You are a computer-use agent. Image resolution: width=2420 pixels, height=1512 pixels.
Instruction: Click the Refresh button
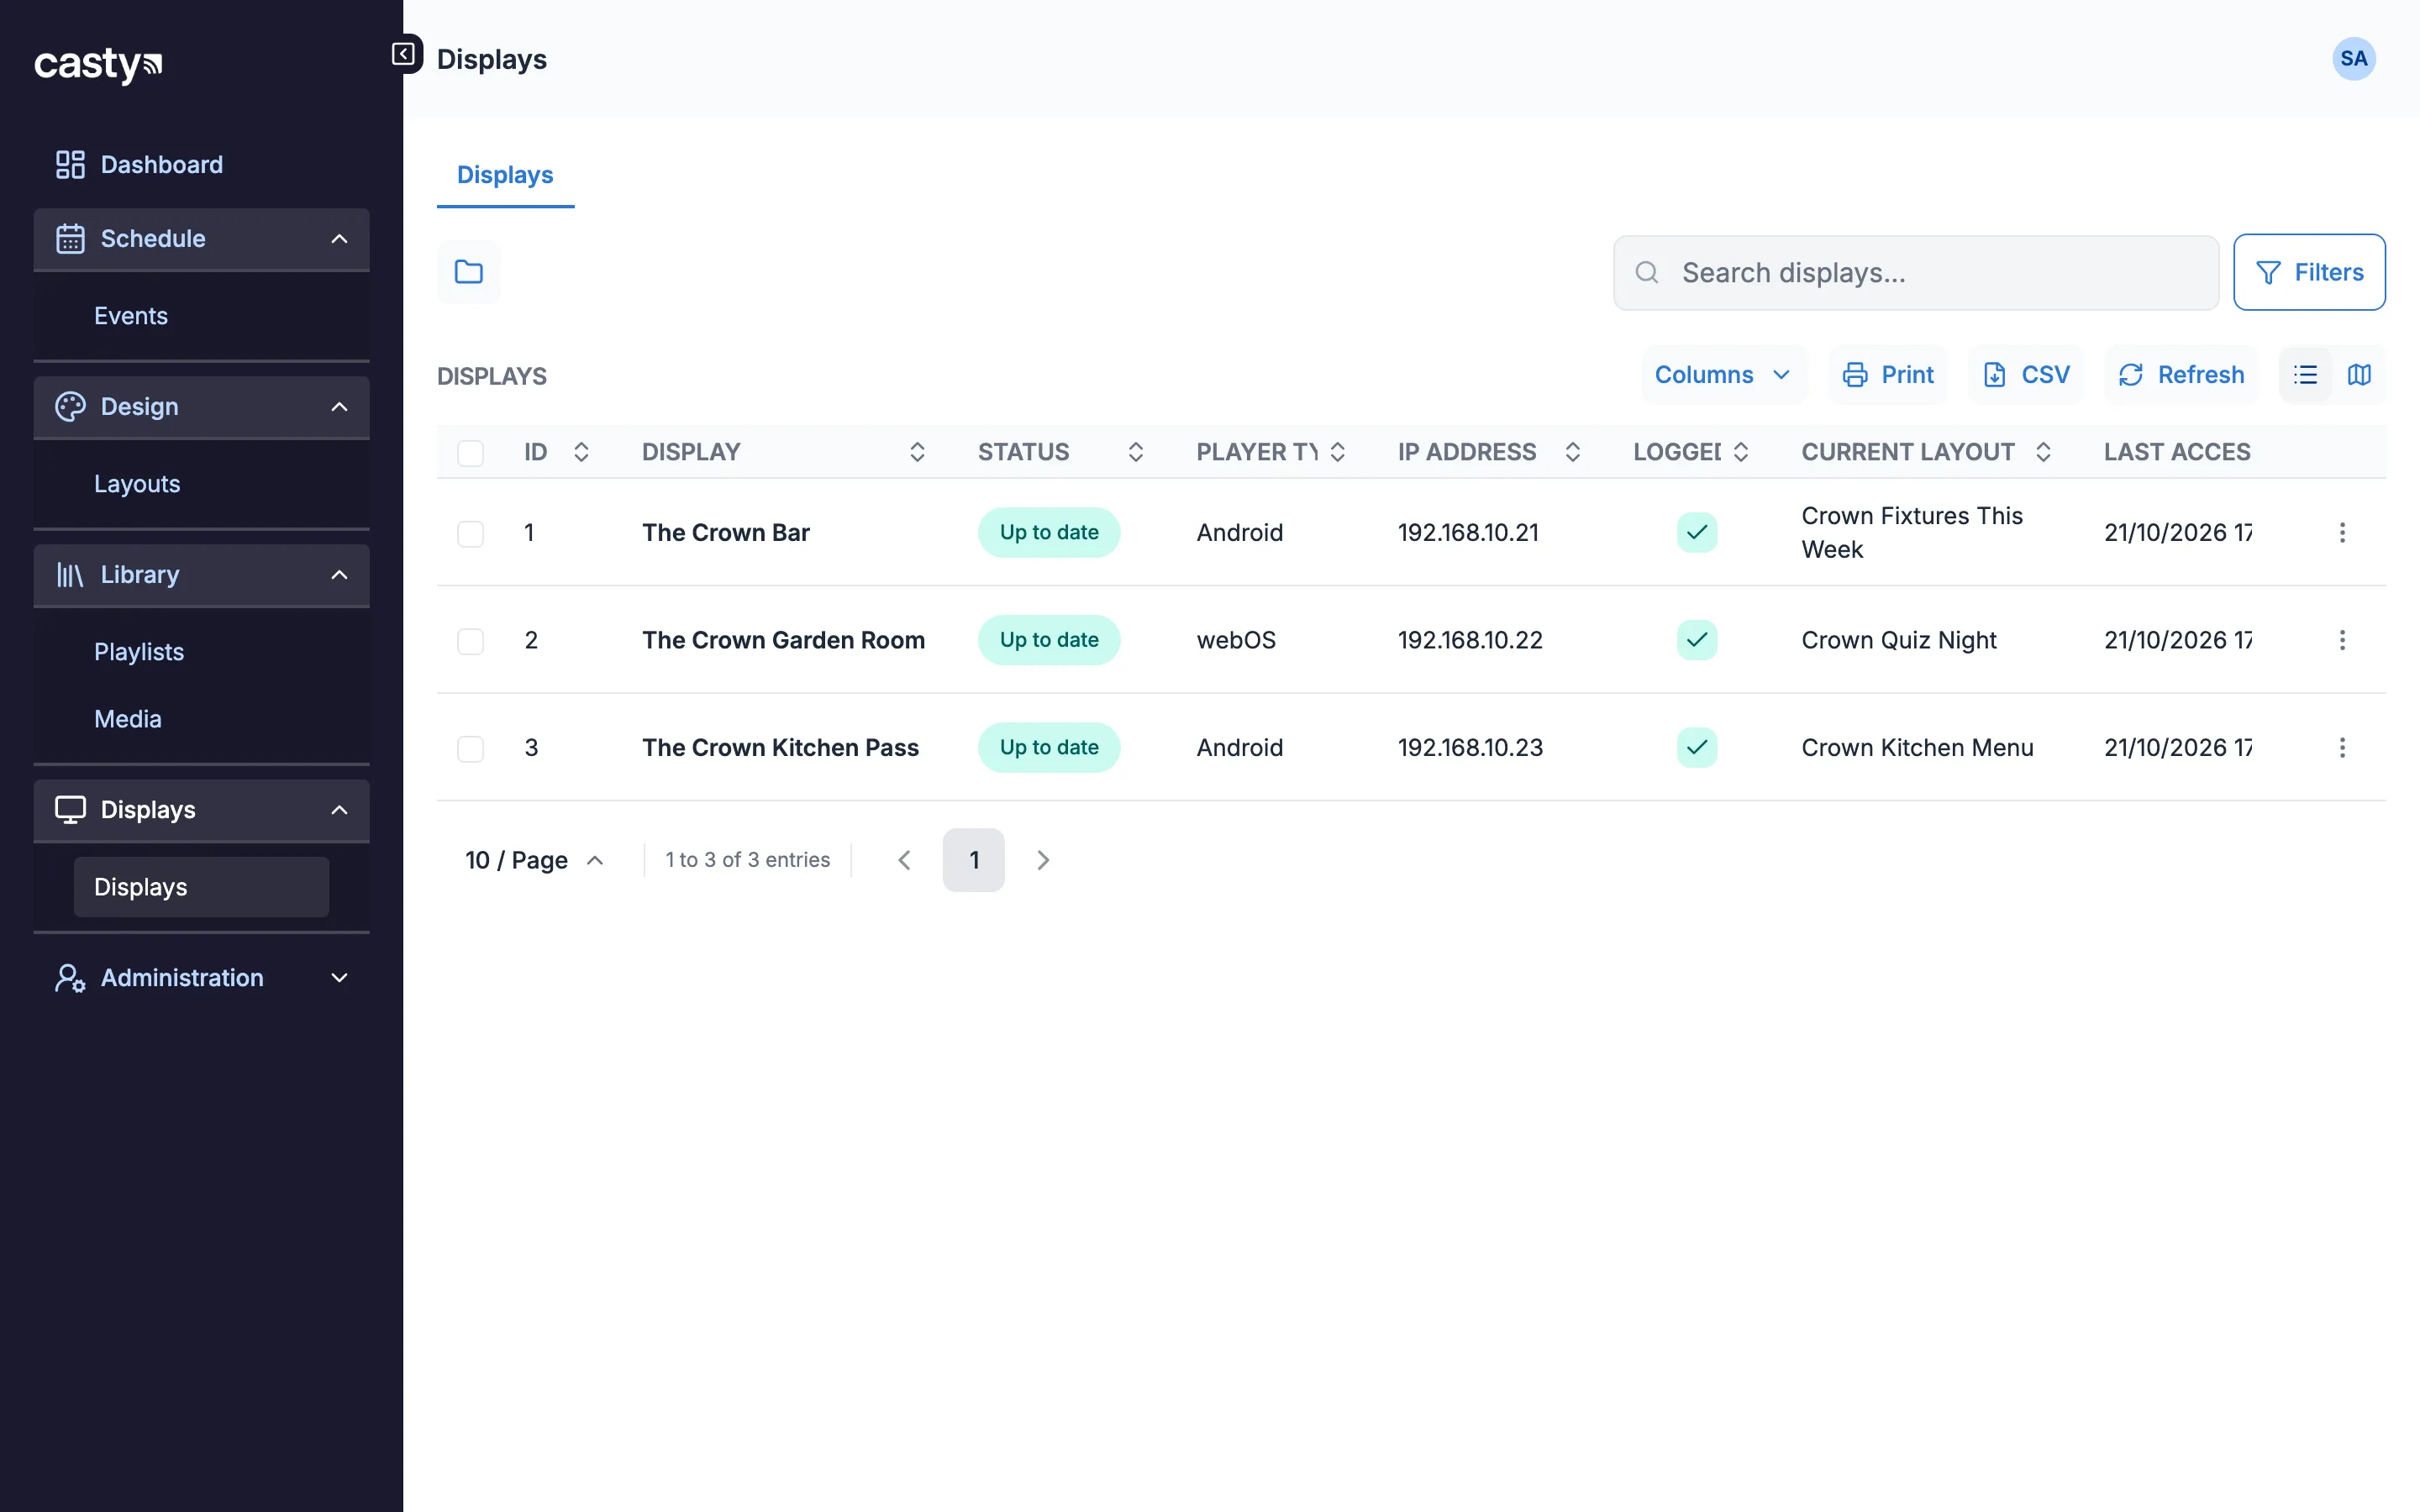click(2181, 375)
